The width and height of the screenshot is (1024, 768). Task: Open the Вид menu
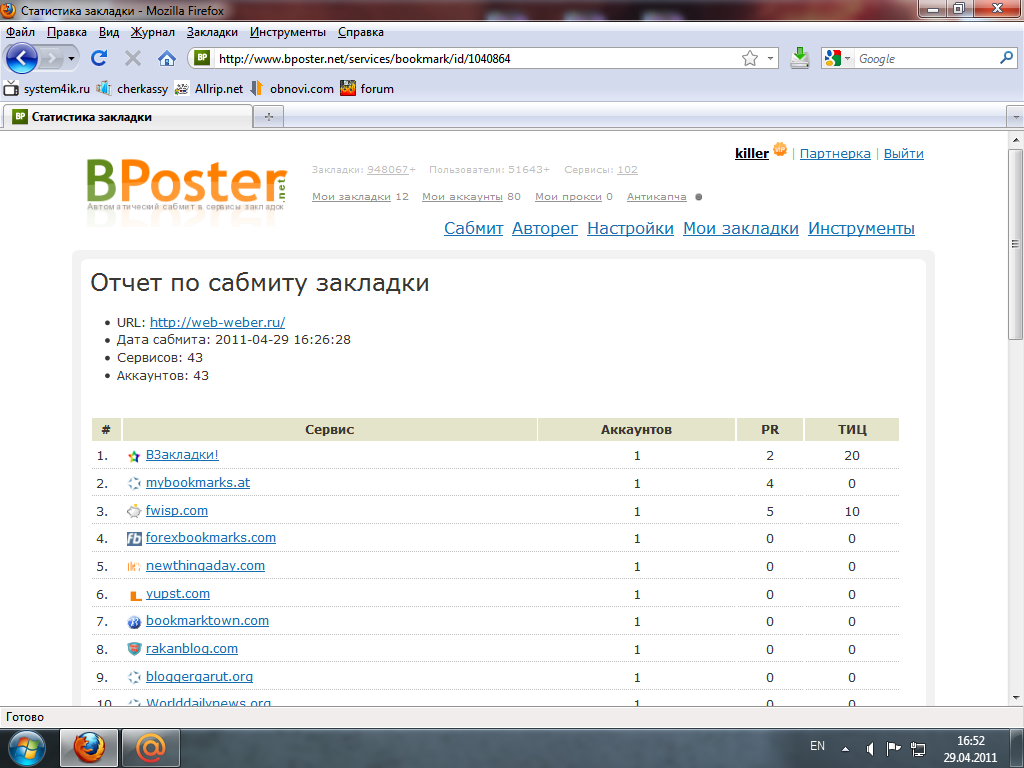109,32
